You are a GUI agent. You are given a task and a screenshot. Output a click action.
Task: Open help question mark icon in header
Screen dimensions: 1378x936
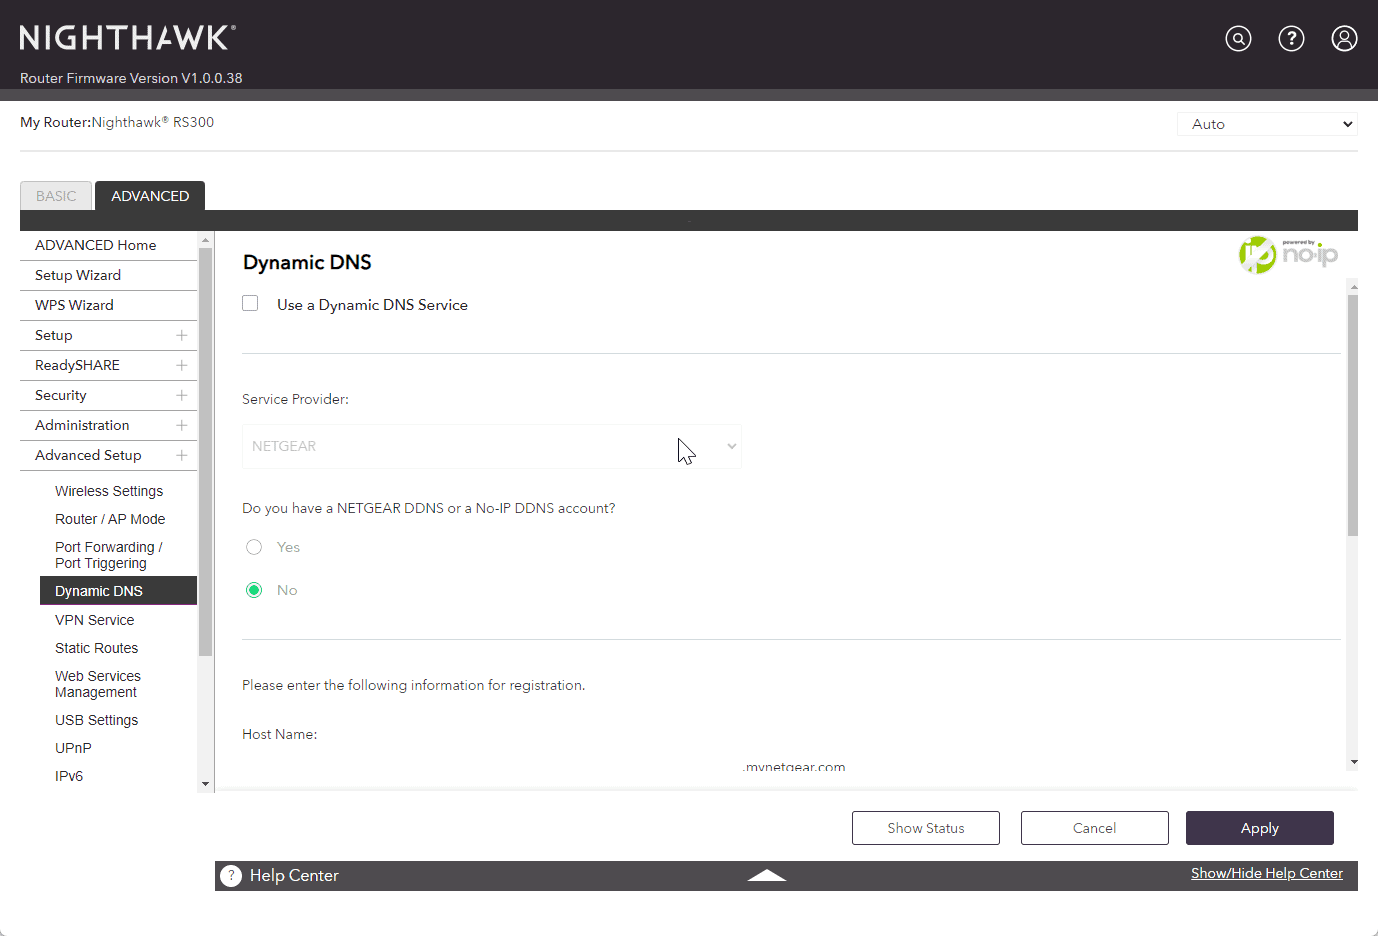(1291, 39)
